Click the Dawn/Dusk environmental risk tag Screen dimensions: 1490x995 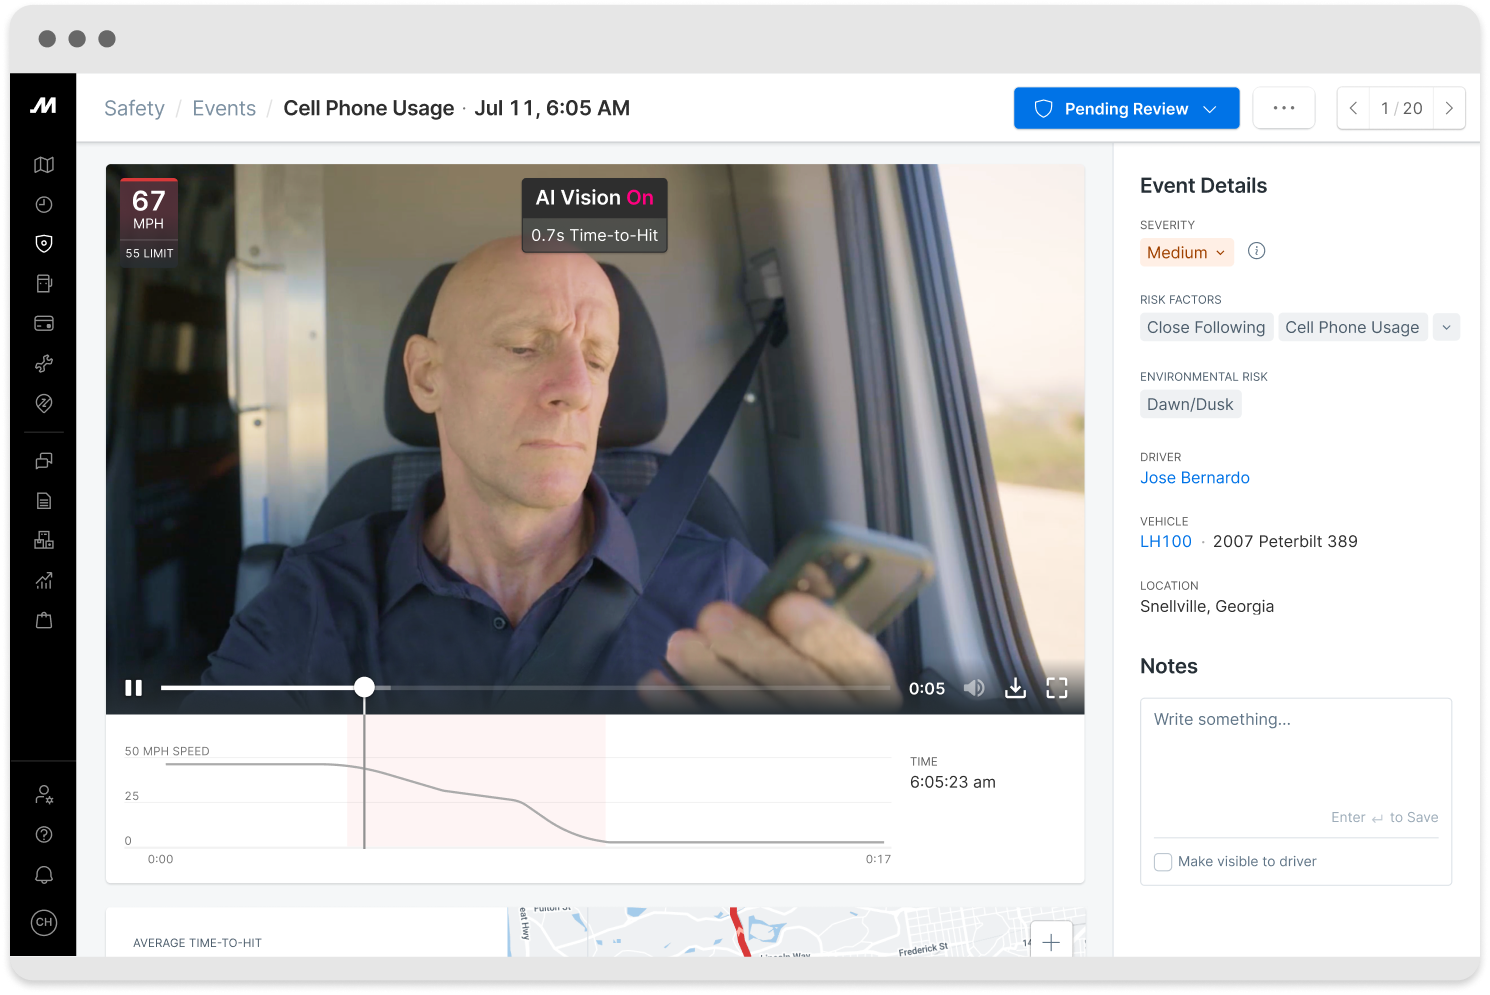1190,404
